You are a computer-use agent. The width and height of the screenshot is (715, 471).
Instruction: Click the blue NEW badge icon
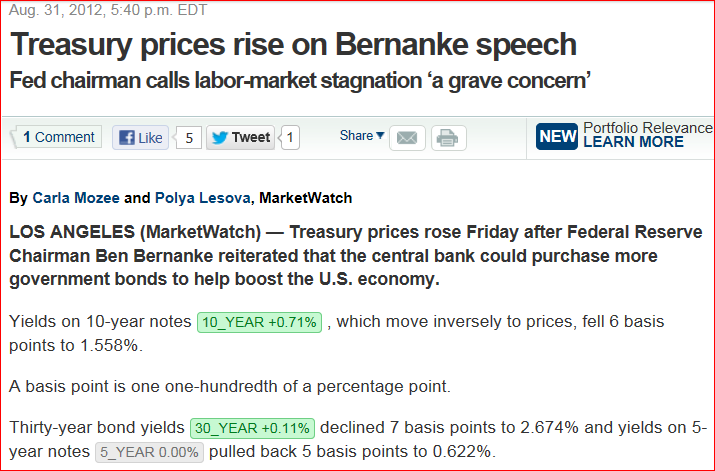tap(557, 136)
